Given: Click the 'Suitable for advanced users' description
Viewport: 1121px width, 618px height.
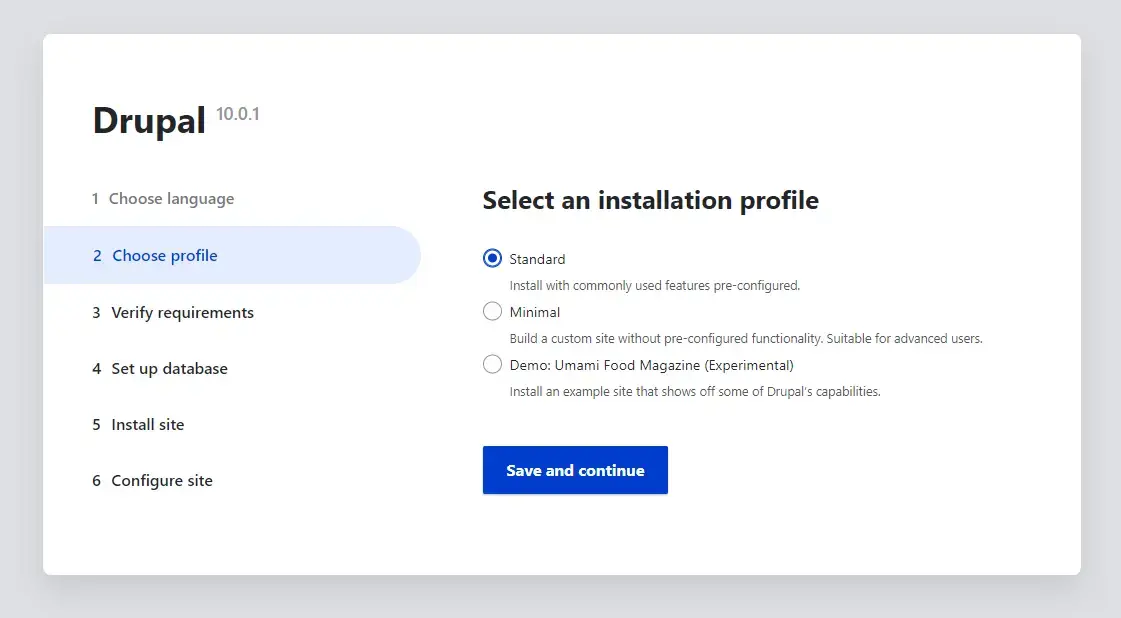Looking at the screenshot, I should (x=904, y=339).
